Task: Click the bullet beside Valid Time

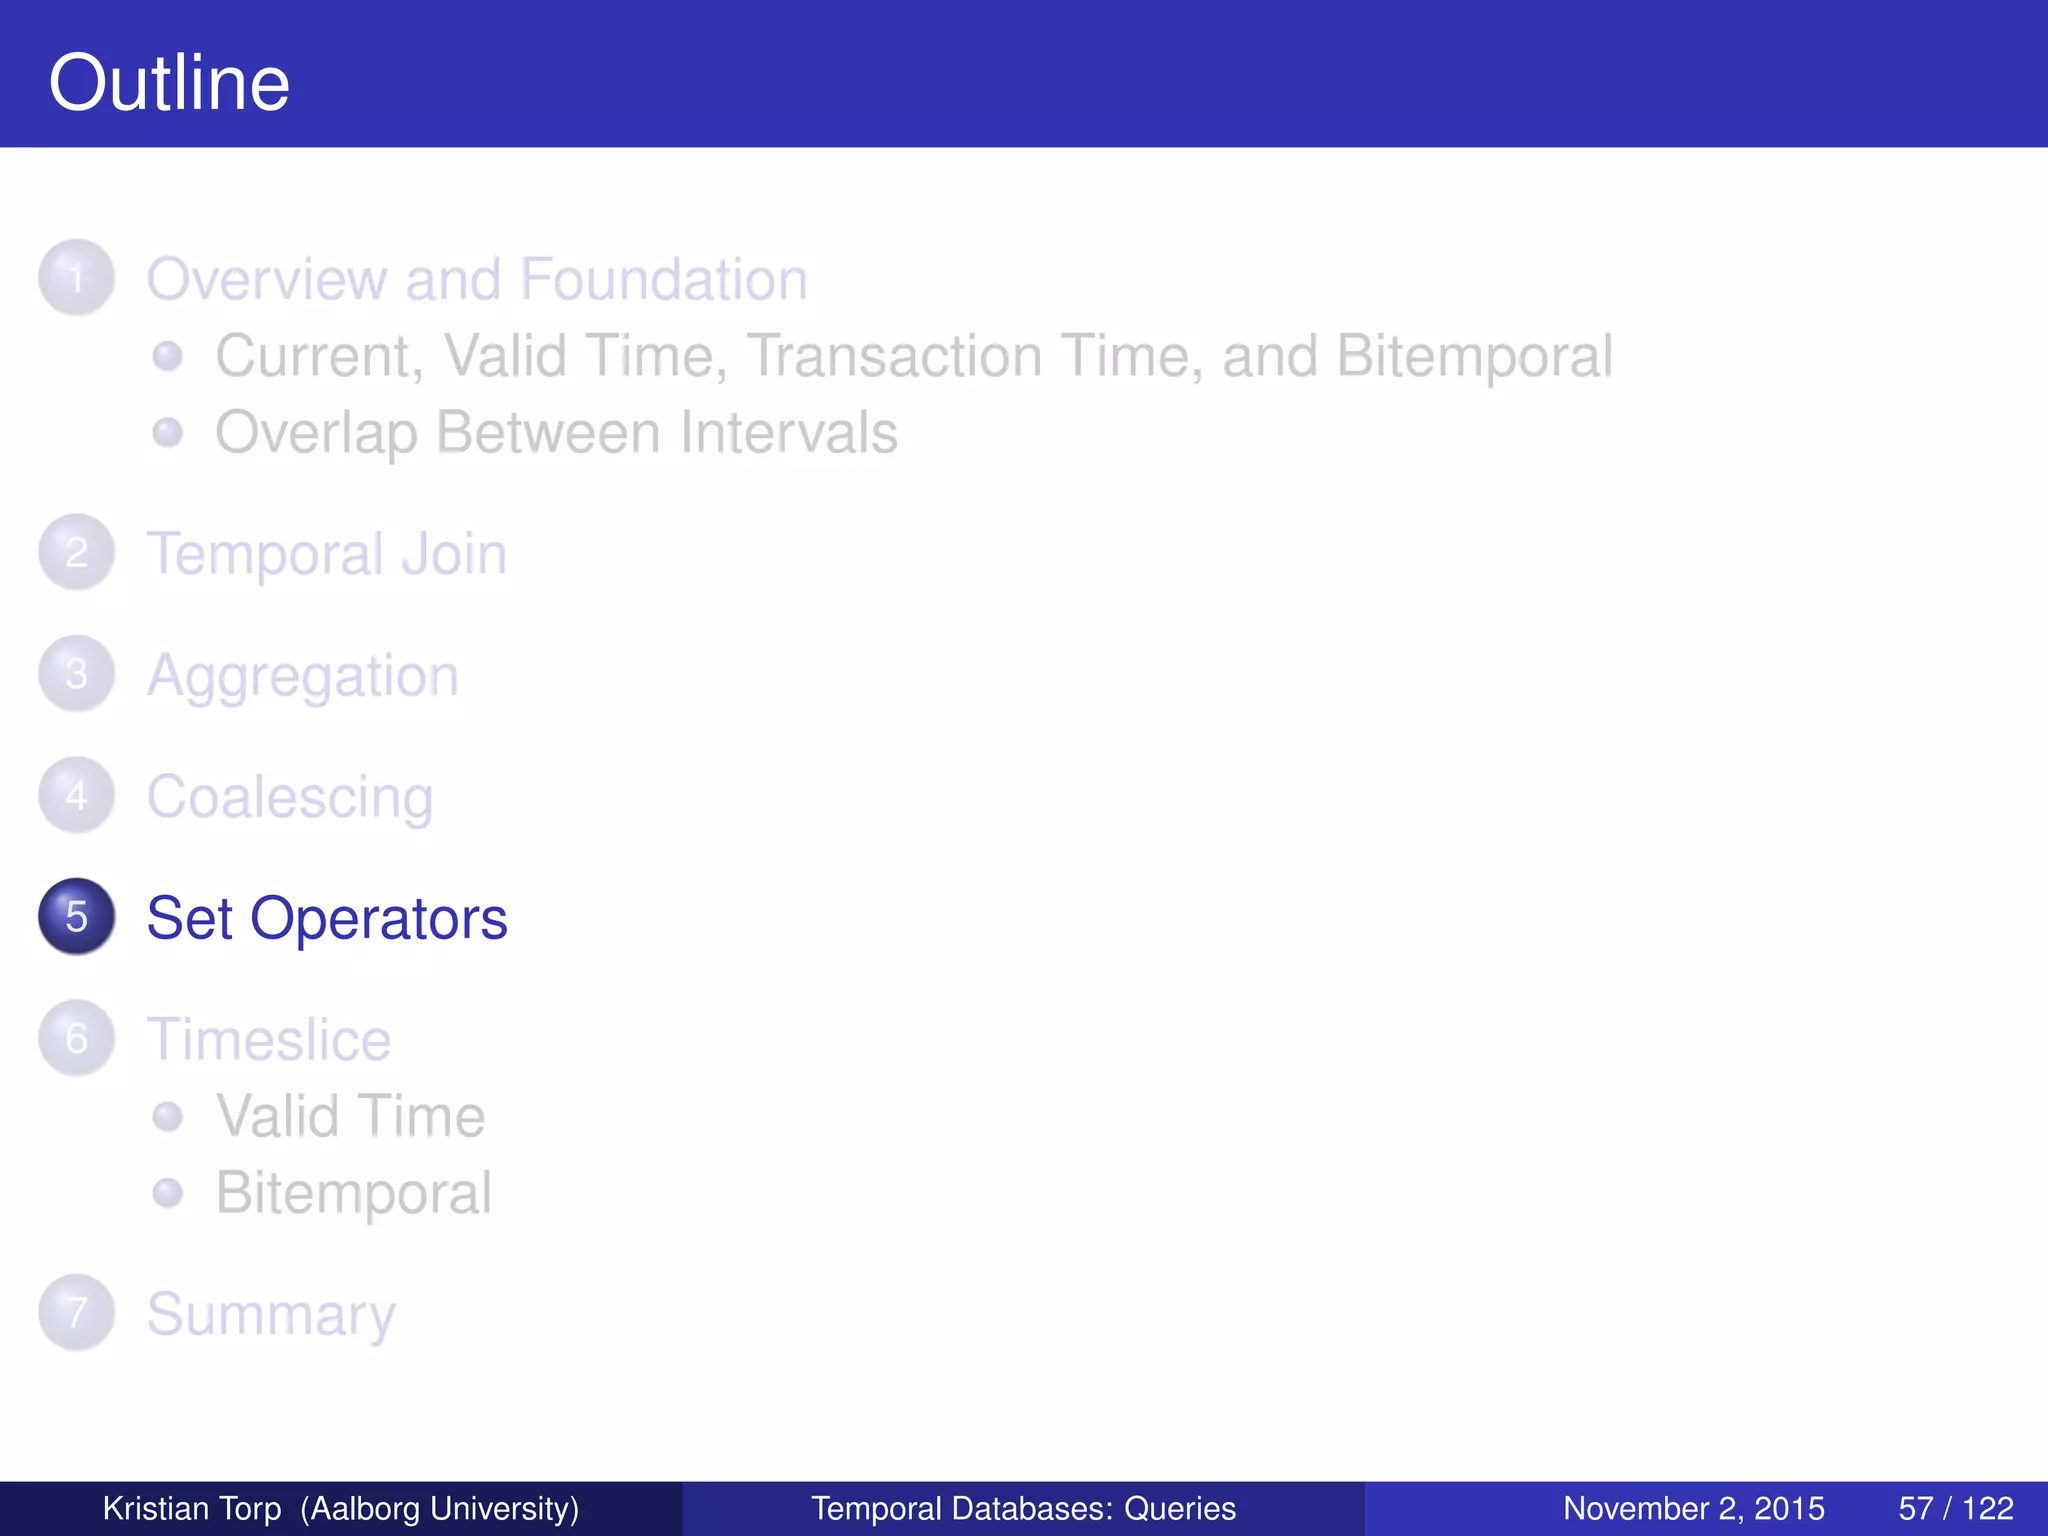Action: (168, 1116)
